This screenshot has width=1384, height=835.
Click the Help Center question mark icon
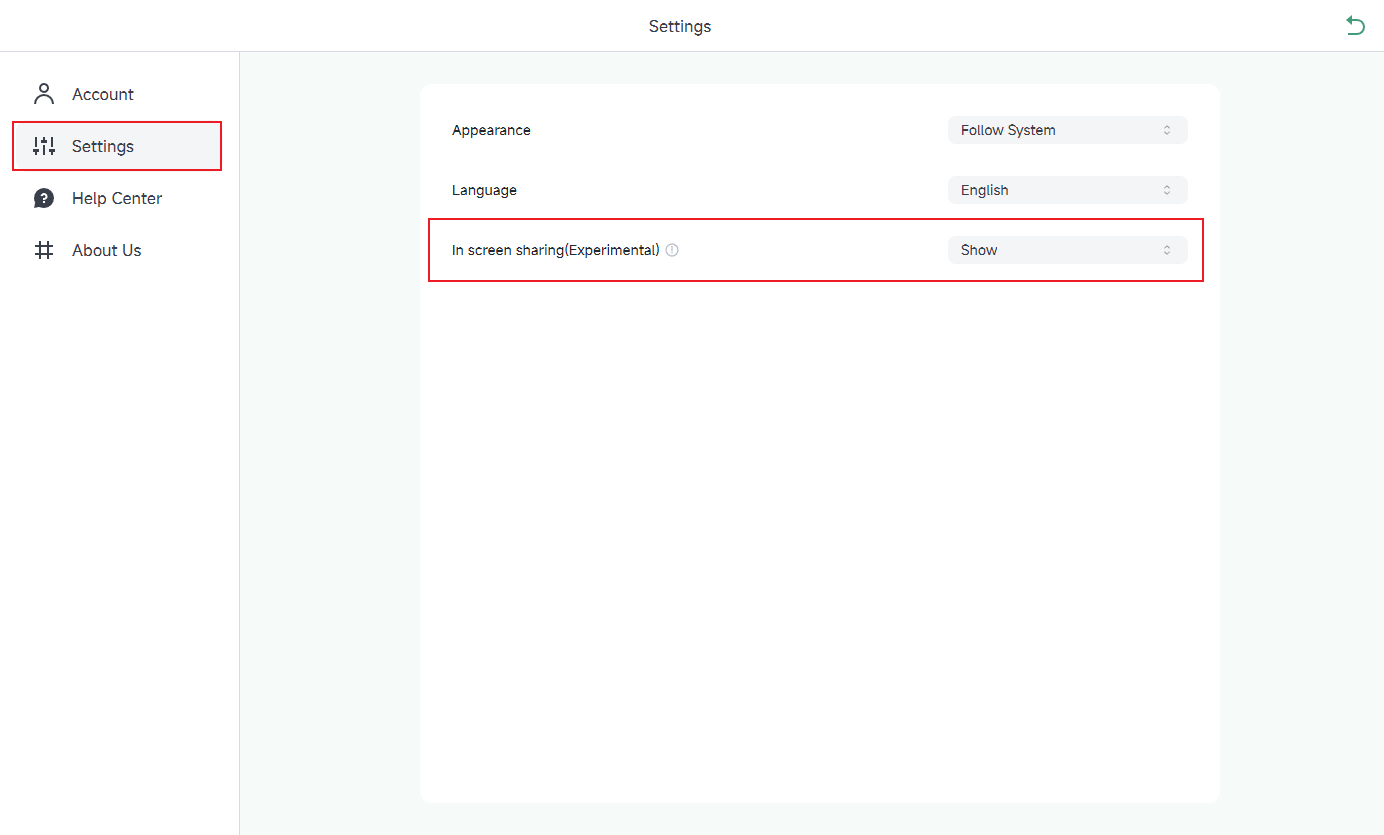43,197
